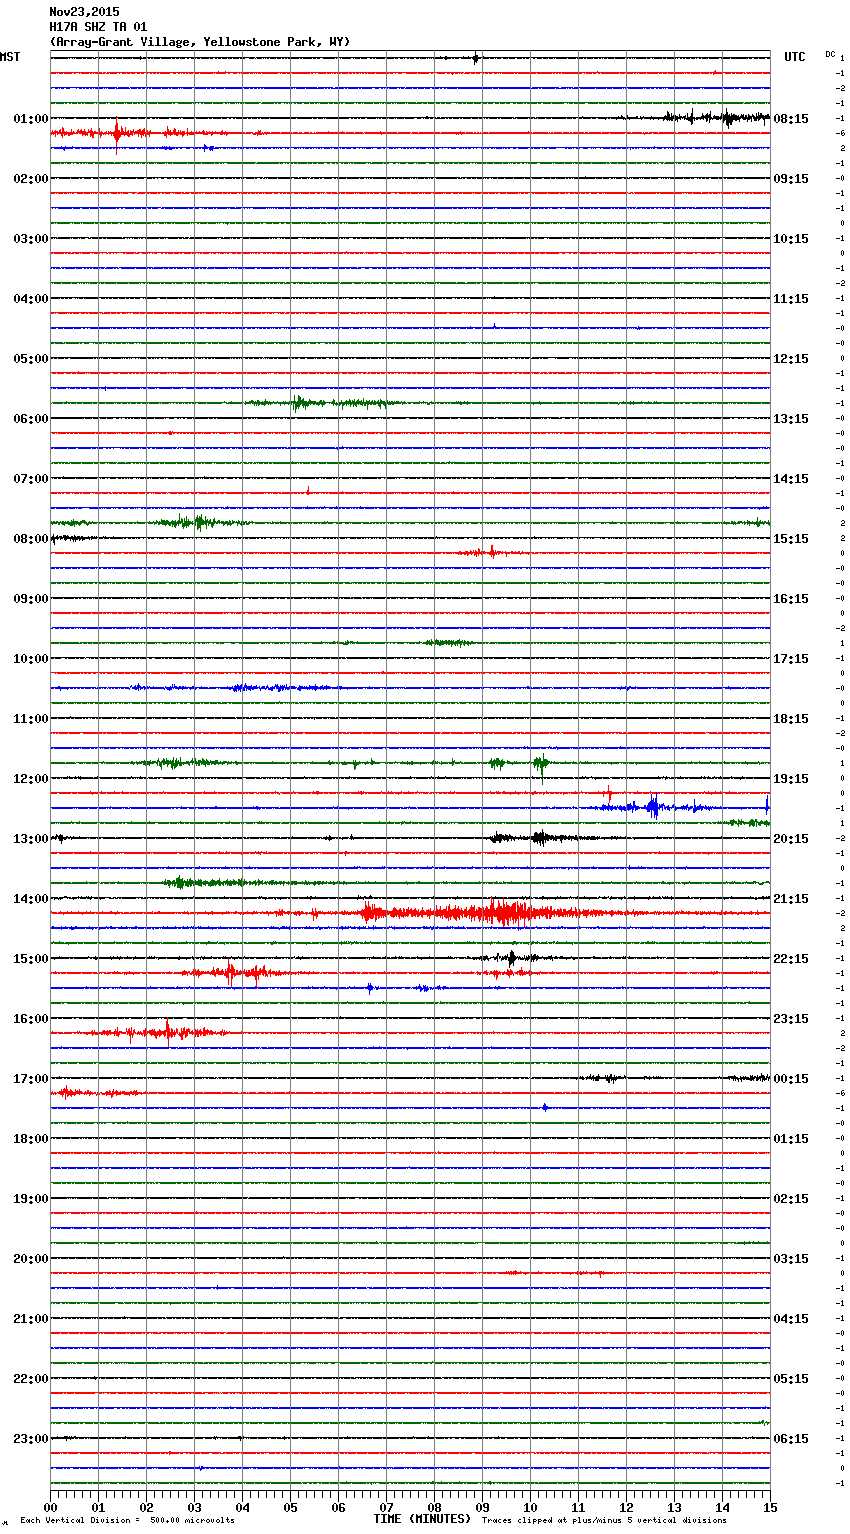
Task: Click the 'Each Vertical Division = 500.00 microvolts' note
Action: tap(128, 1521)
